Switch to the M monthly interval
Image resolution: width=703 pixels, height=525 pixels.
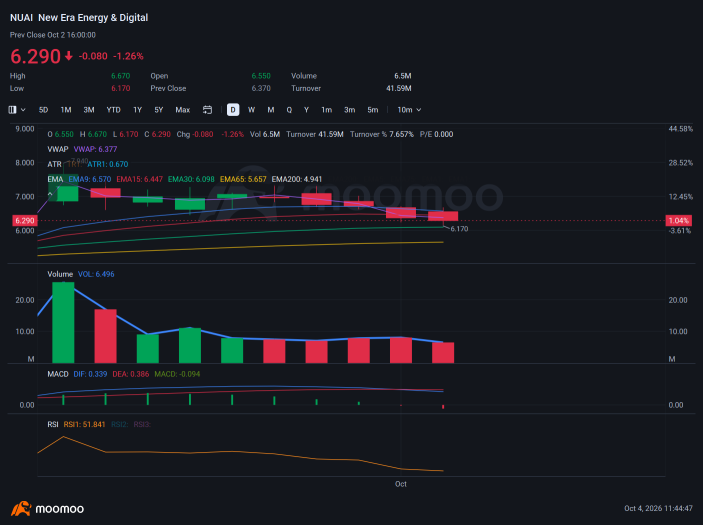[x=271, y=110]
